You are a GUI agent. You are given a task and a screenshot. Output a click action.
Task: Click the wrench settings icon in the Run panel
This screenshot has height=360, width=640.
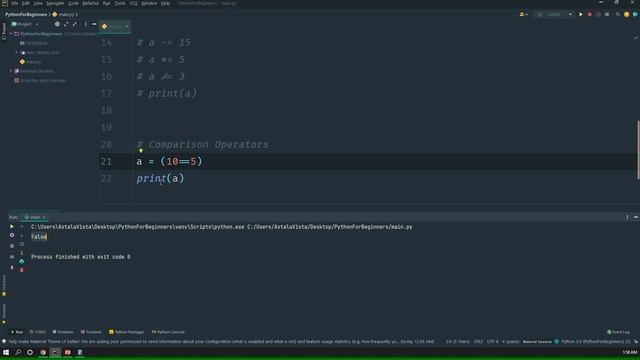(12, 236)
